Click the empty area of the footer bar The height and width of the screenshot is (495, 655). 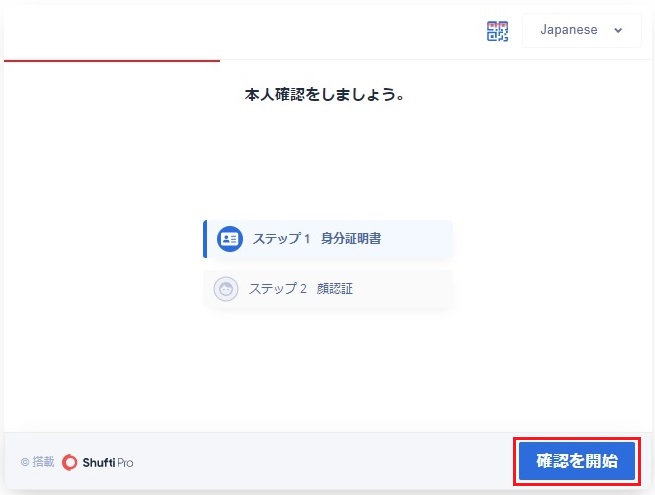[320, 462]
